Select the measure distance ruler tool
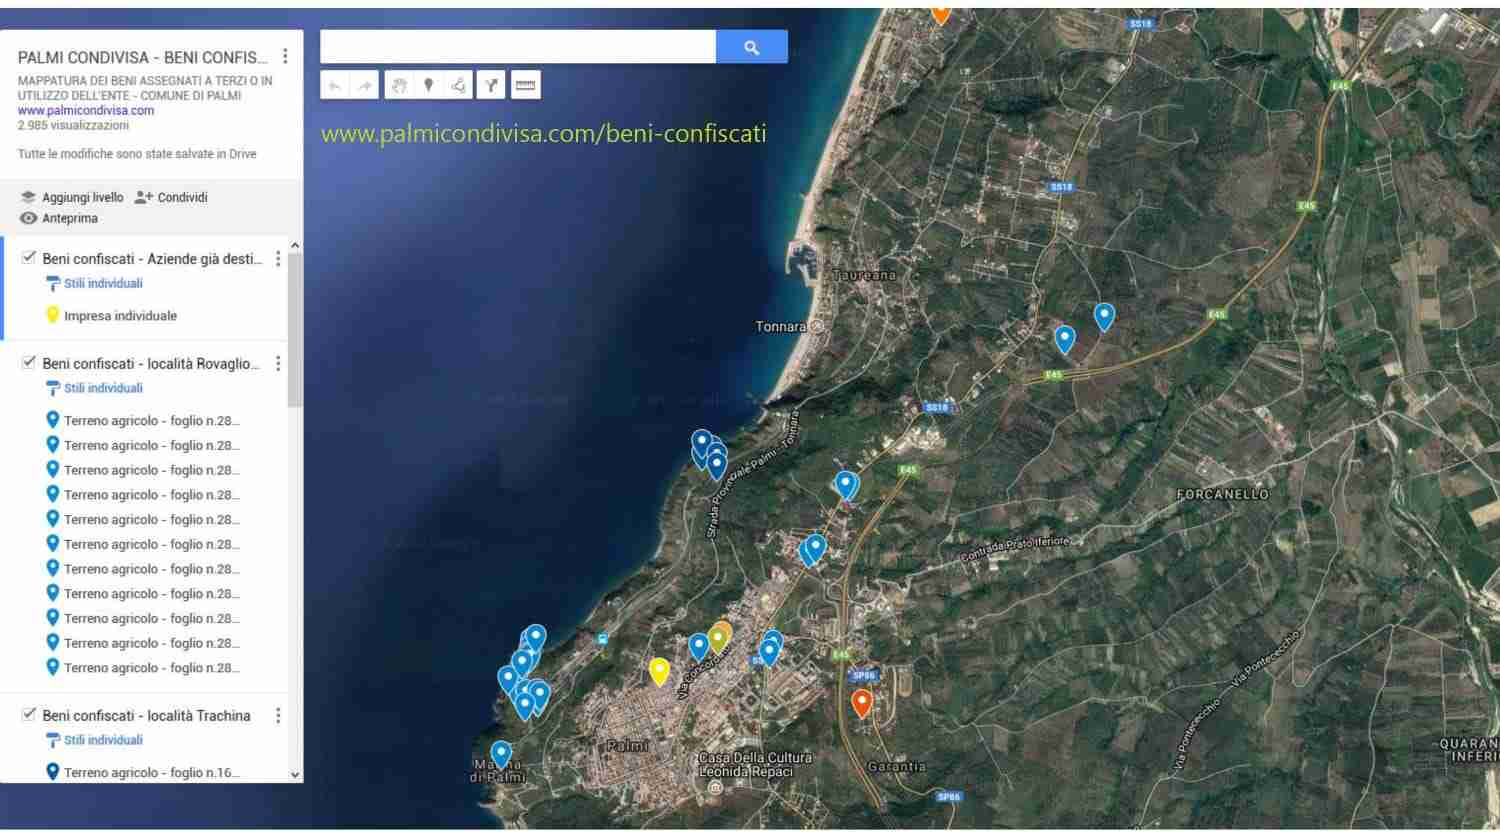1500x833 pixels. click(x=525, y=86)
